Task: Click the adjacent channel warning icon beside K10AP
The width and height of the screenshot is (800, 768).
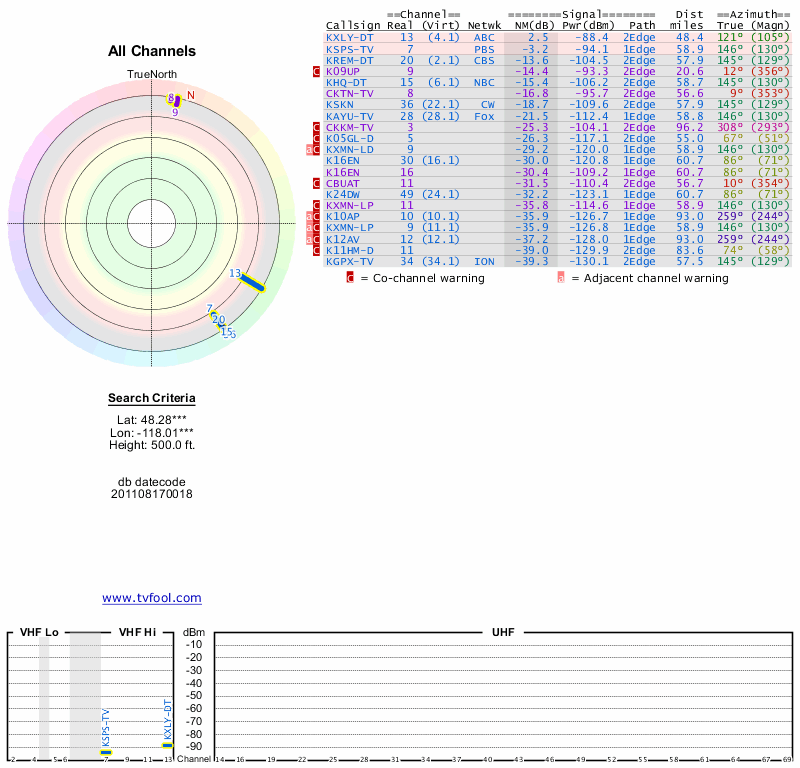Action: pyautogui.click(x=310, y=217)
